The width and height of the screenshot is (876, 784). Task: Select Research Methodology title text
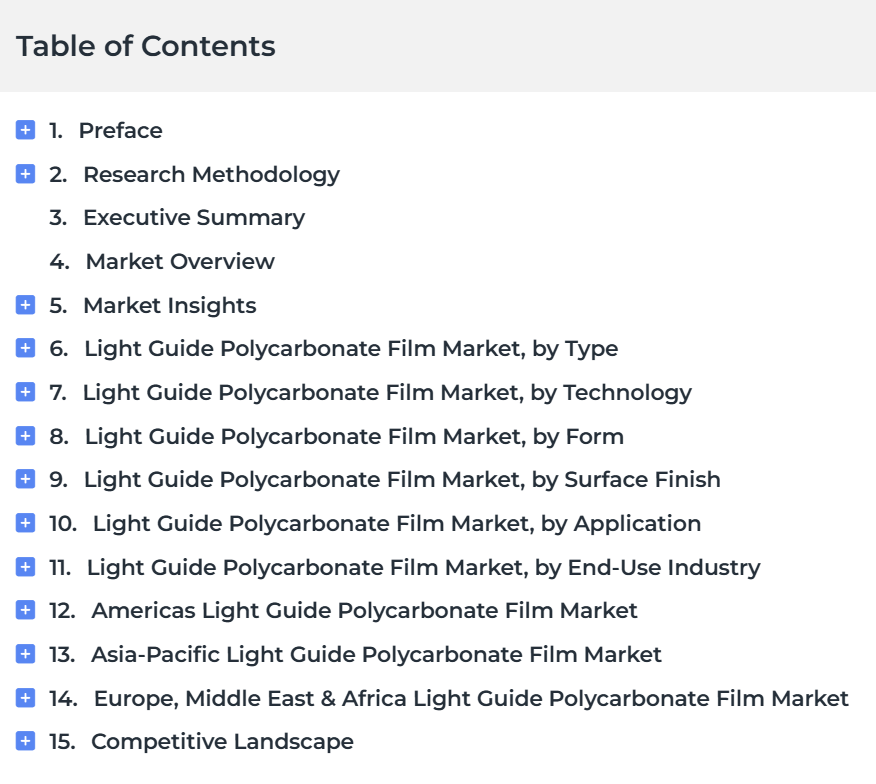coord(211,175)
